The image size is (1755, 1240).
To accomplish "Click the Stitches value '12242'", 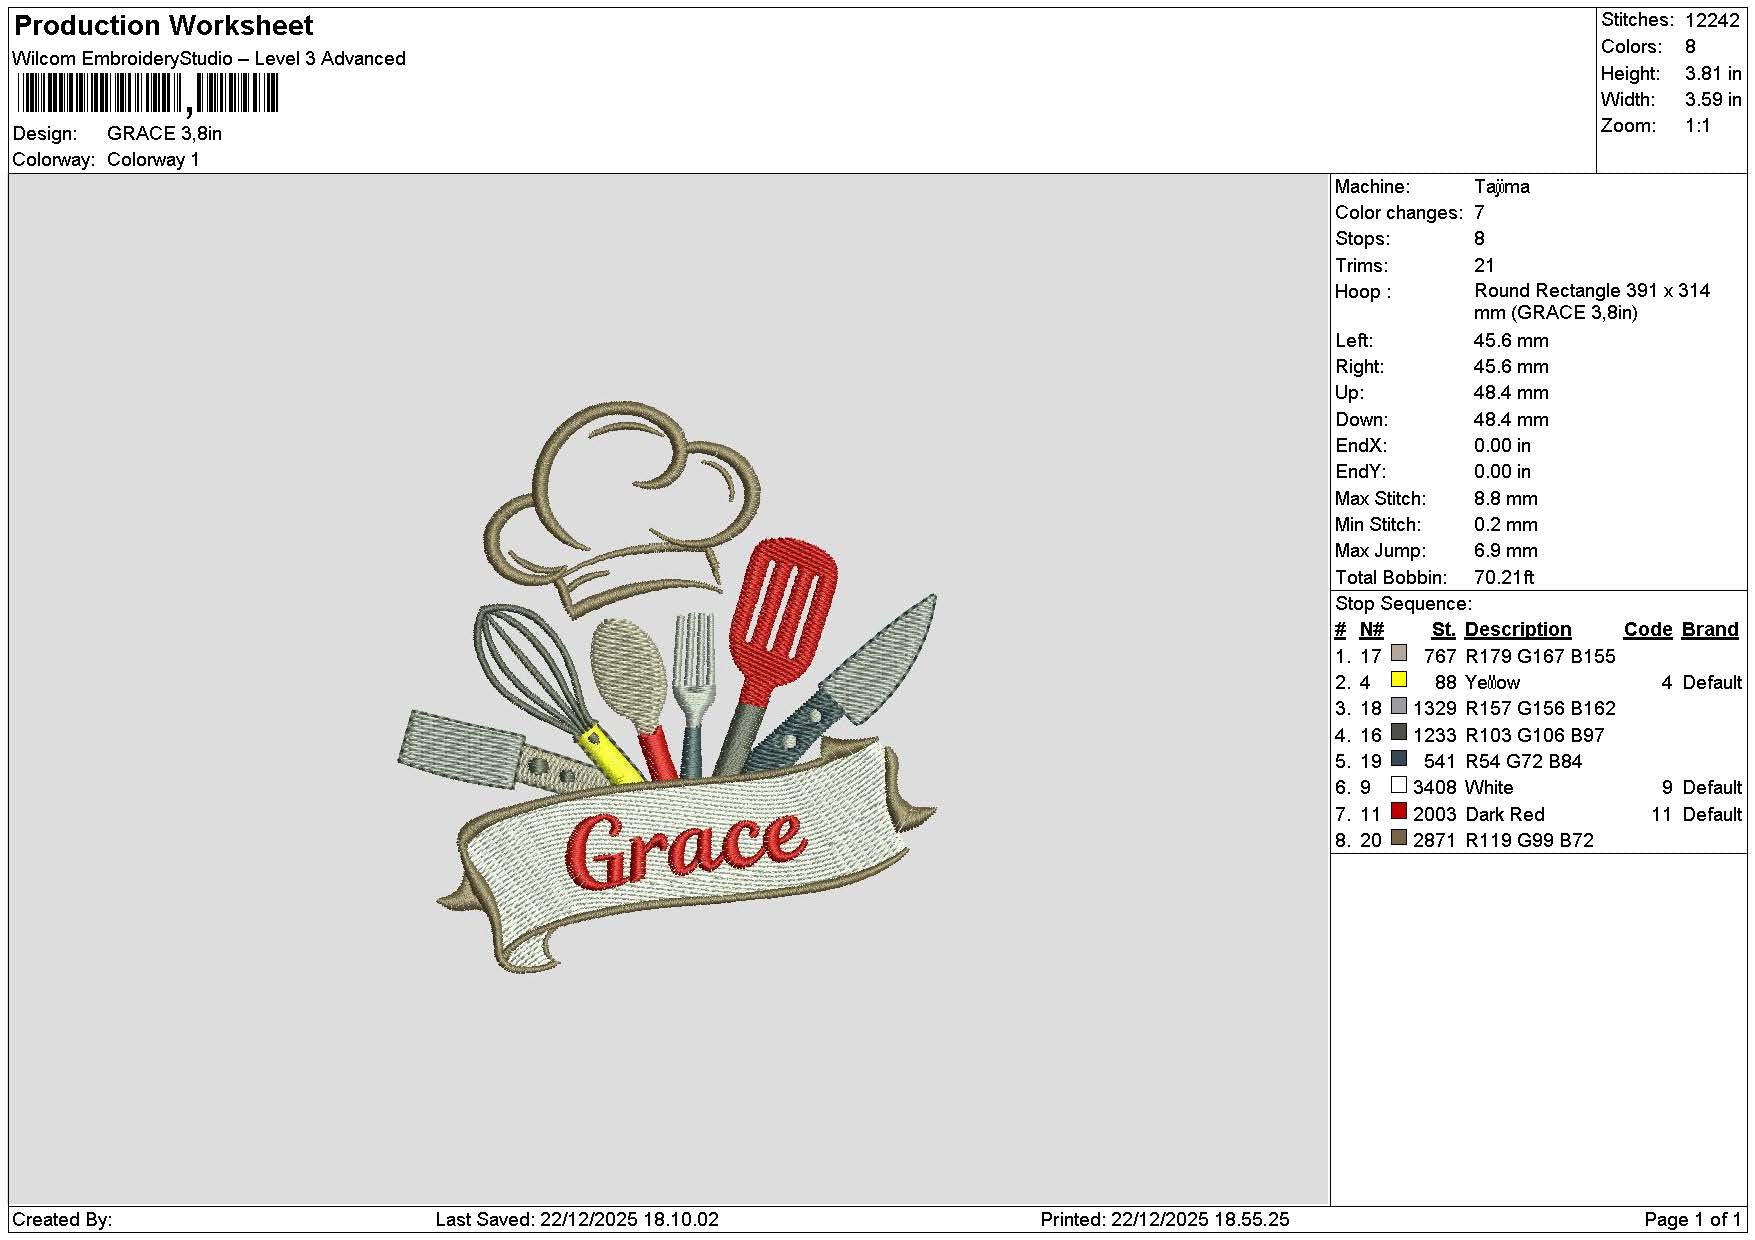I will pos(1712,20).
